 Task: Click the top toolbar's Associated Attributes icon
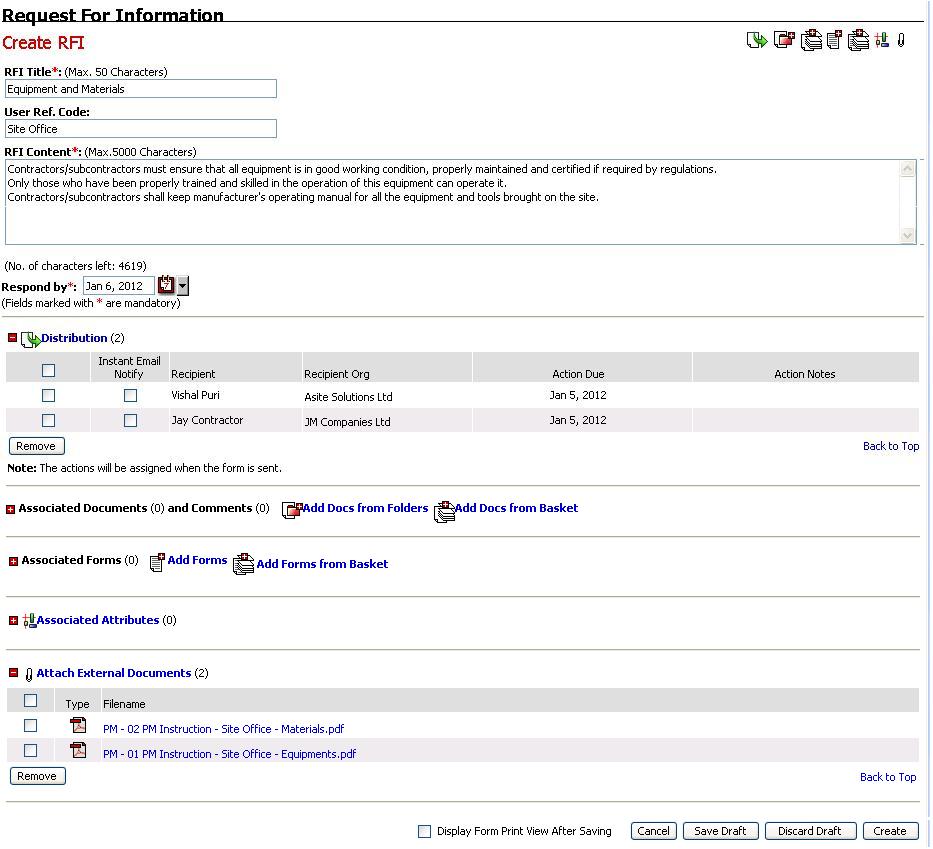coord(882,40)
